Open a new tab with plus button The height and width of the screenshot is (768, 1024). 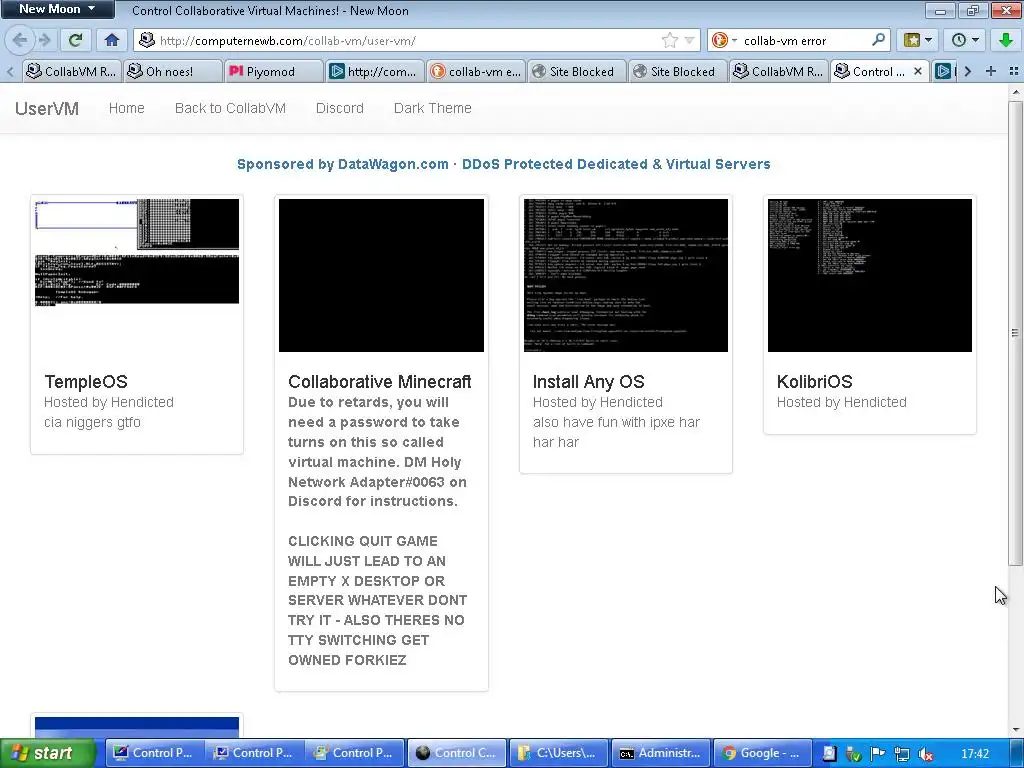pyautogui.click(x=991, y=71)
